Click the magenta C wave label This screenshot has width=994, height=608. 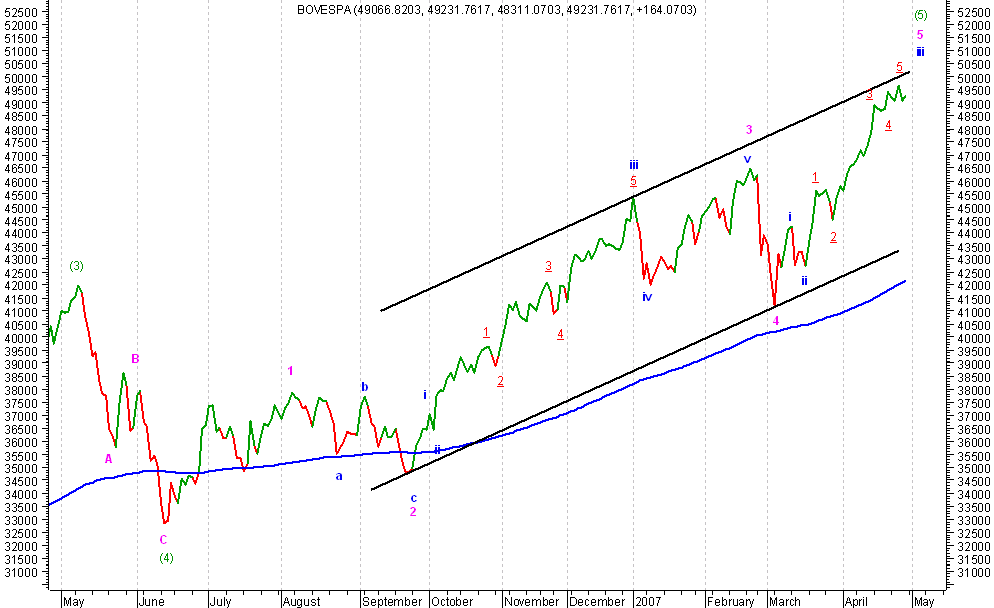[163, 540]
